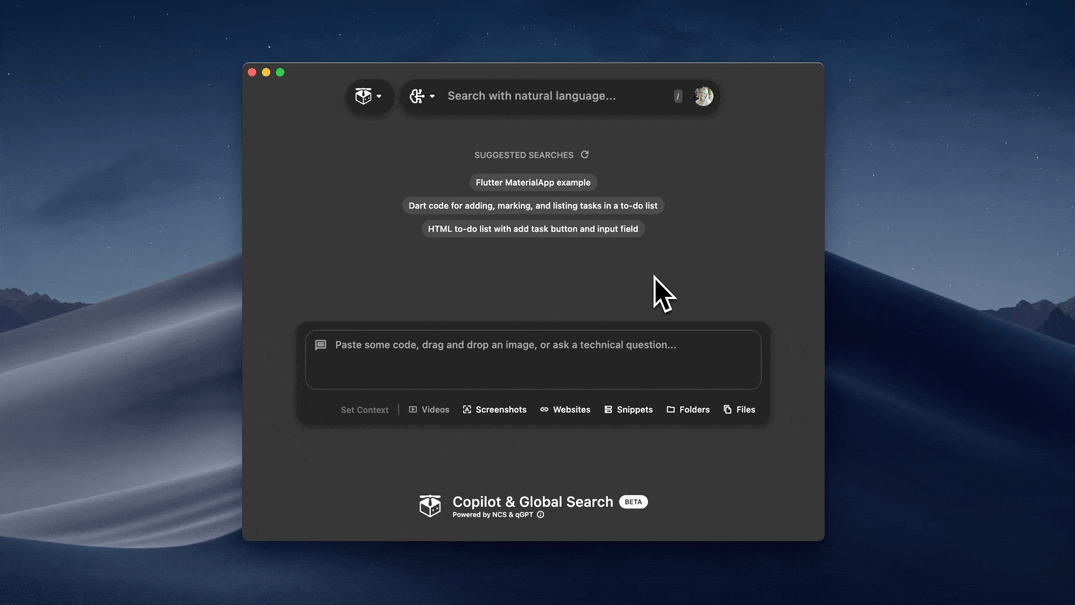This screenshot has height=605, width=1075.
Task: Expand the search engine chevron dropdown
Action: click(433, 96)
